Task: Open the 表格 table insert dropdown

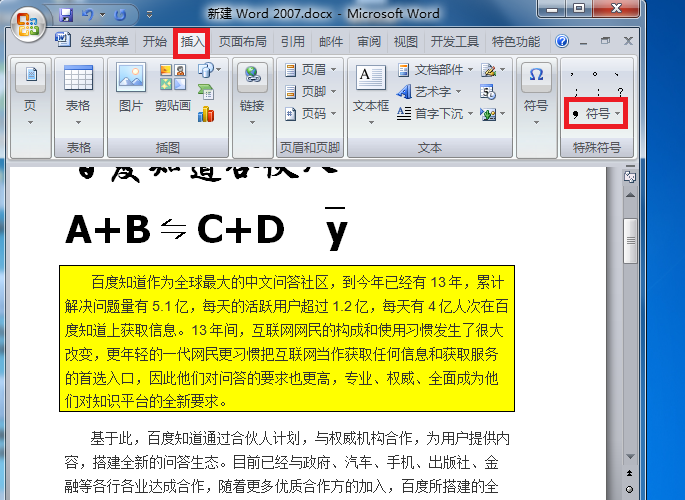Action: [79, 96]
